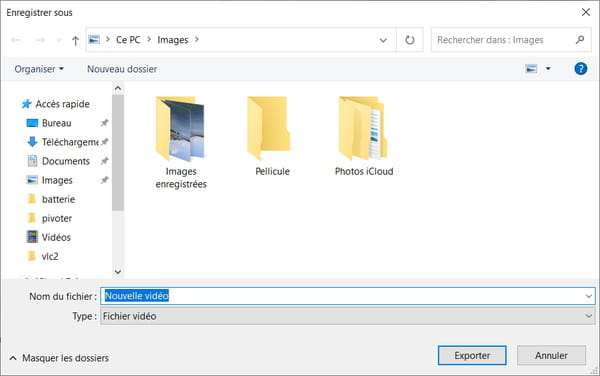Image resolution: width=600 pixels, height=376 pixels.
Task: Open the view options dropdown arrow
Action: 548,69
